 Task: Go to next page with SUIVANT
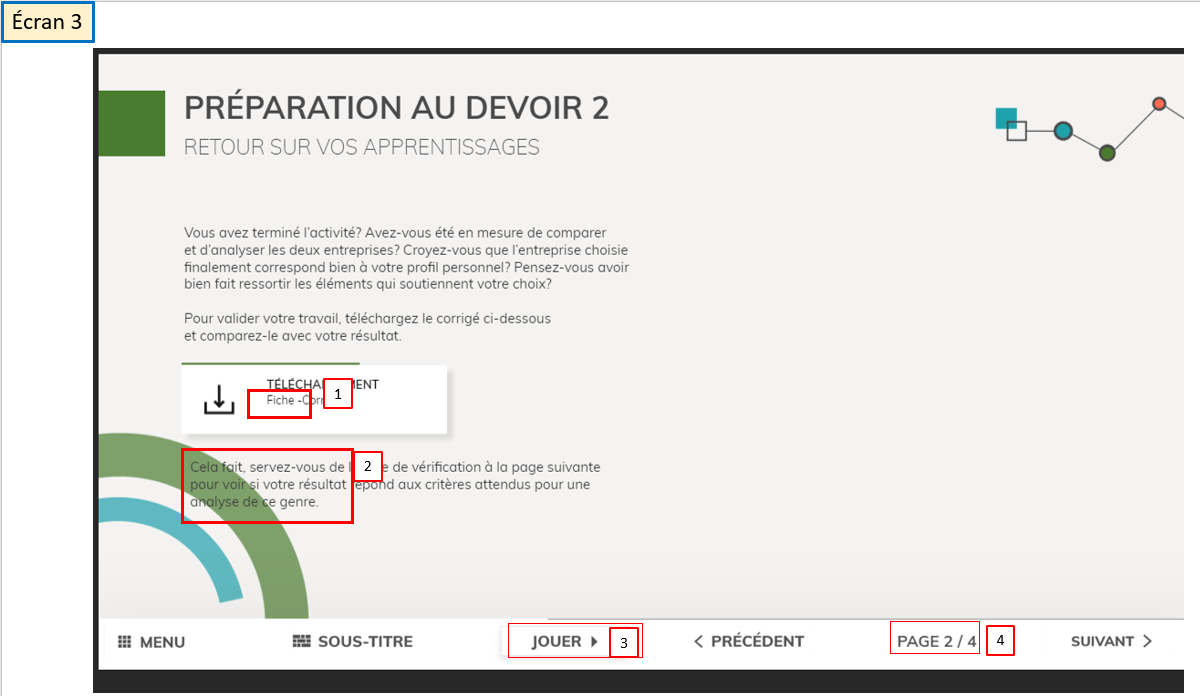click(x=1101, y=642)
